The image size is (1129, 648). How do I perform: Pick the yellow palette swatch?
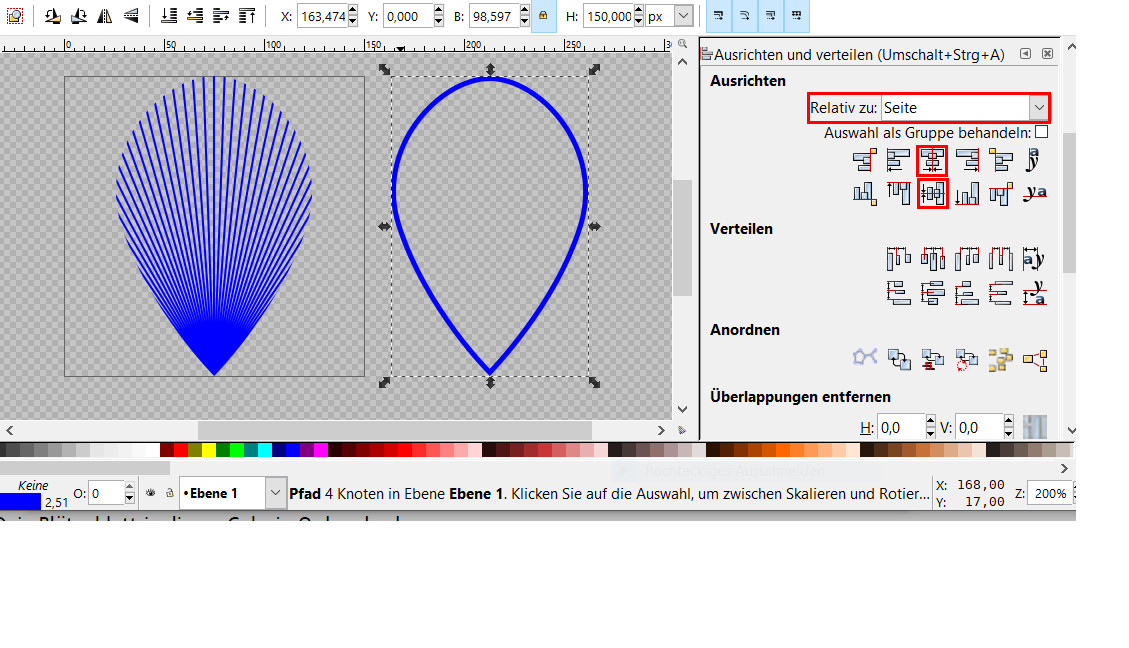209,450
